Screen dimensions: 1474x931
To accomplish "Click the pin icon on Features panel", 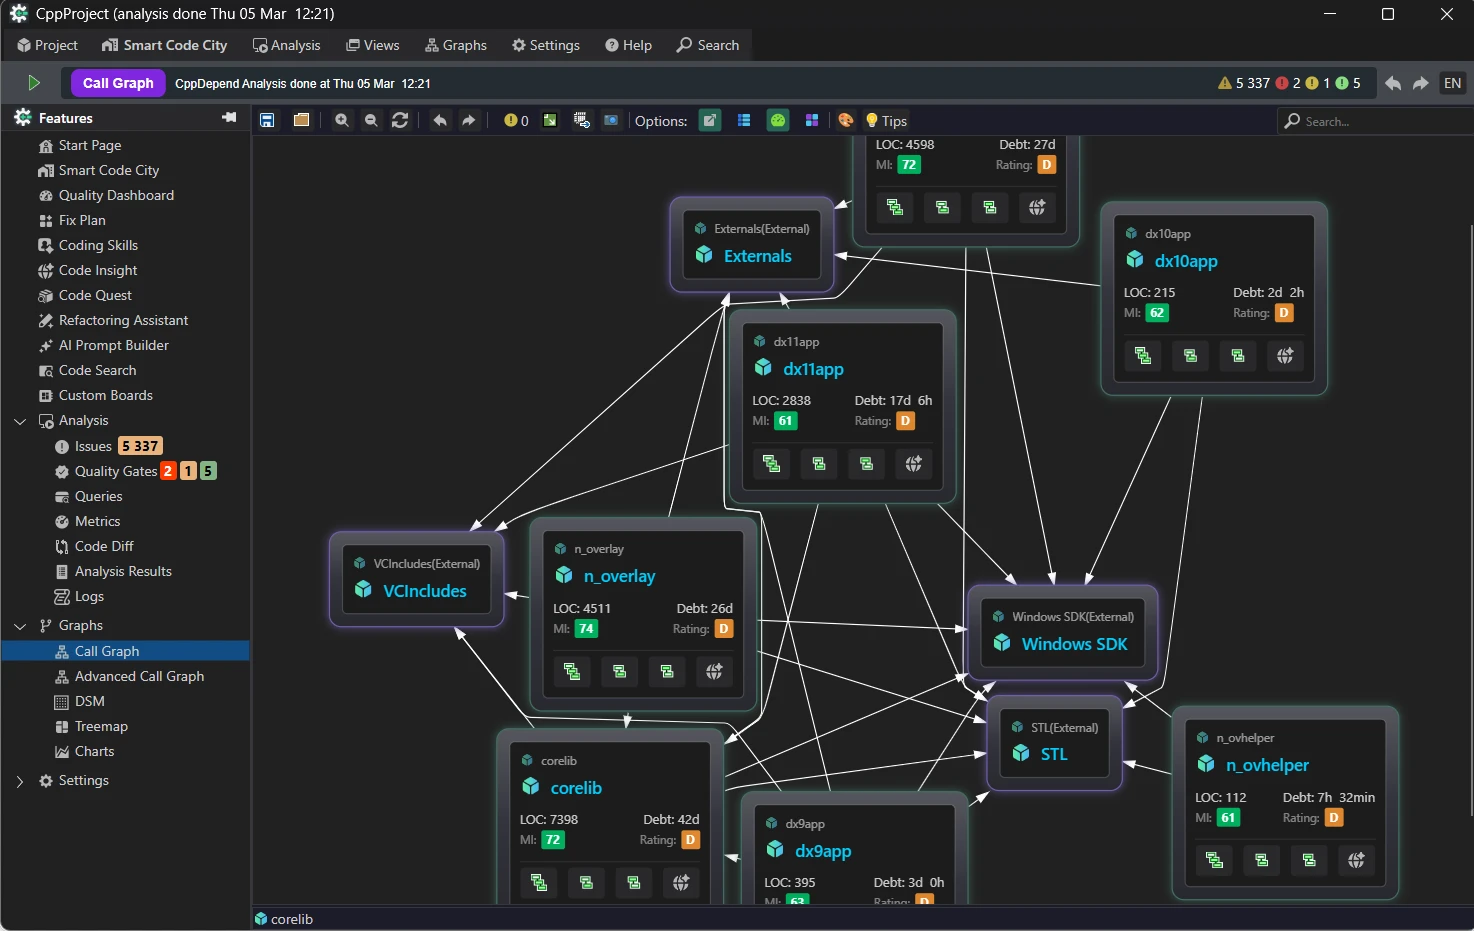I will pyautogui.click(x=229, y=118).
